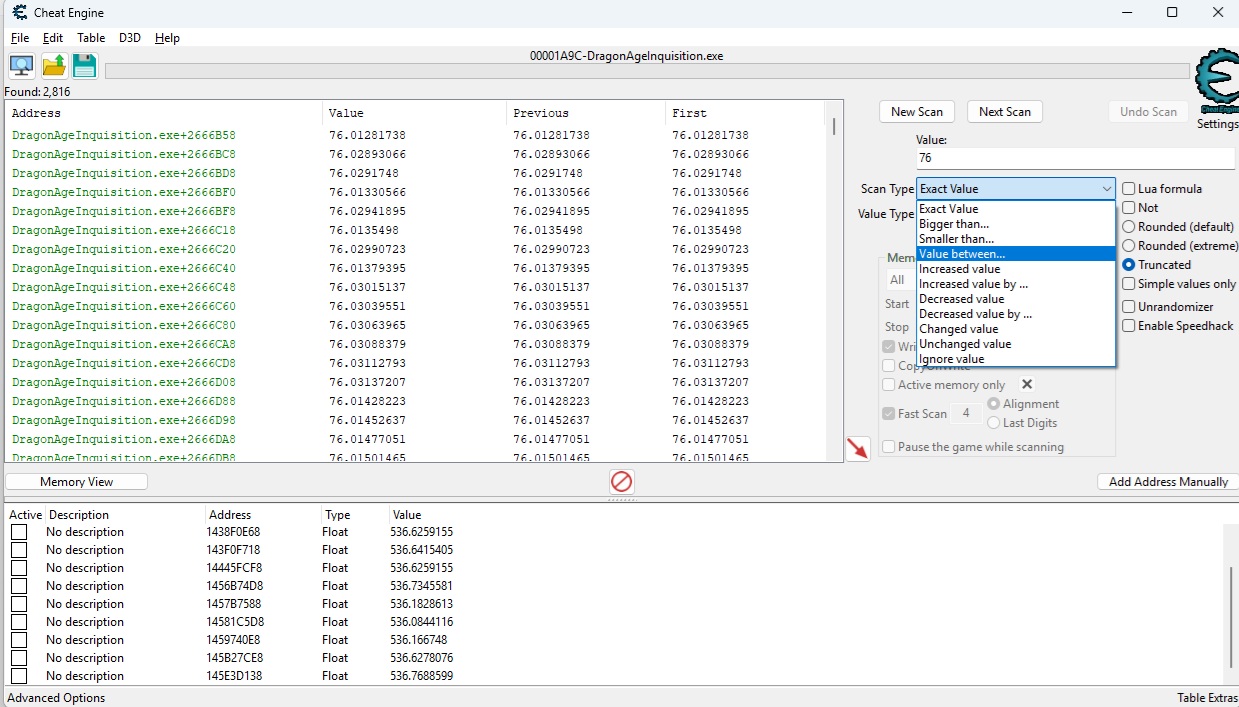The image size is (1239, 707).
Task: Open the Help menu
Action: pos(167,38)
